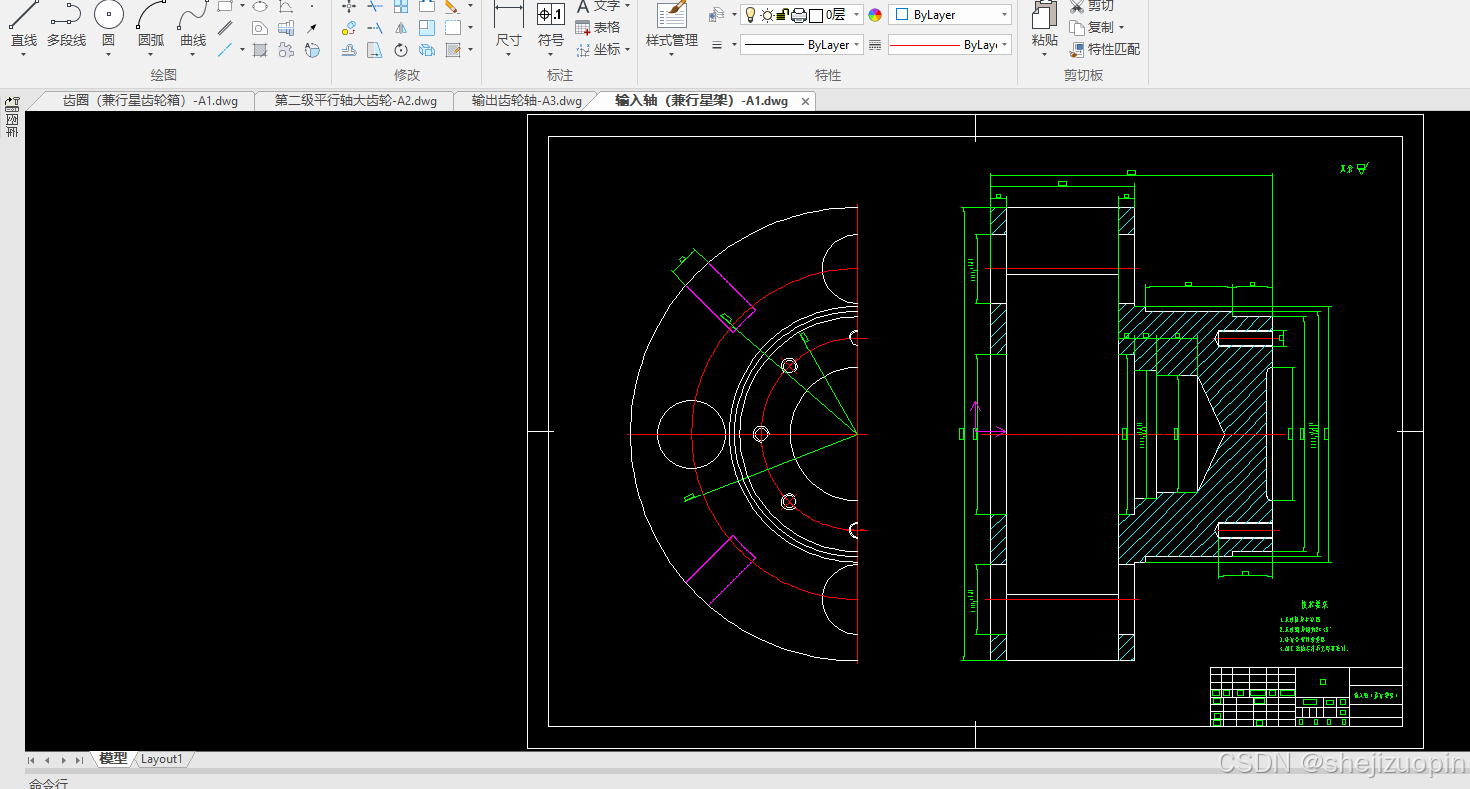Toggle the layer print printer icon
Screen dimensions: 1470x789
[799, 15]
